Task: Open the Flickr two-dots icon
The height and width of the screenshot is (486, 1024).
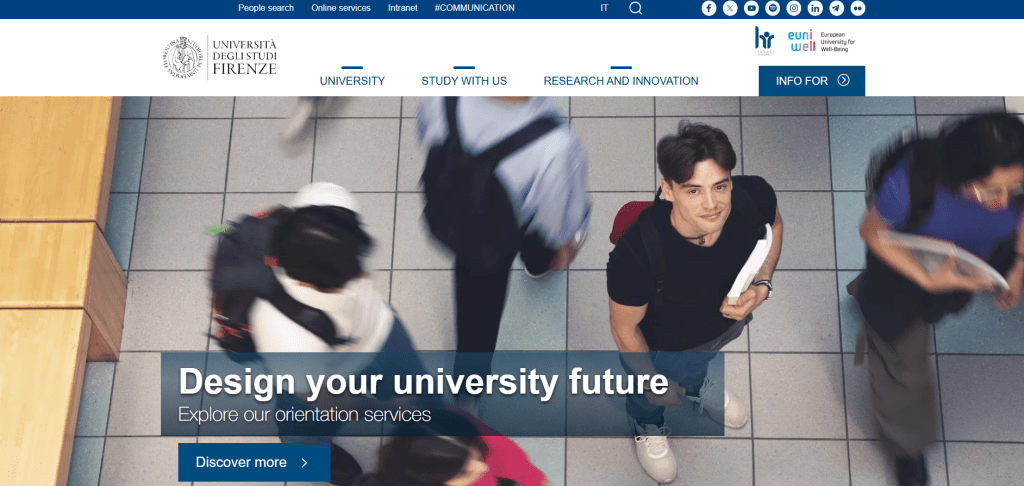Action: (x=857, y=8)
